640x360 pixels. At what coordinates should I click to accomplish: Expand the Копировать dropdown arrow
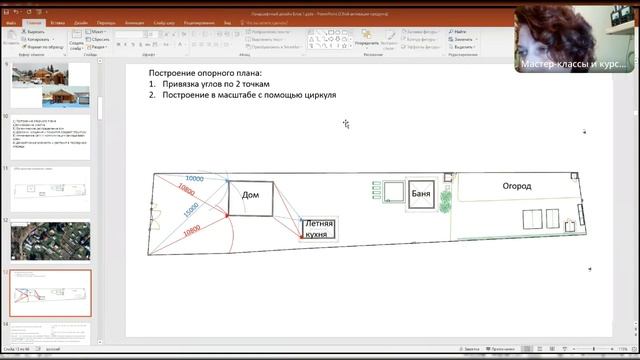click(x=53, y=39)
